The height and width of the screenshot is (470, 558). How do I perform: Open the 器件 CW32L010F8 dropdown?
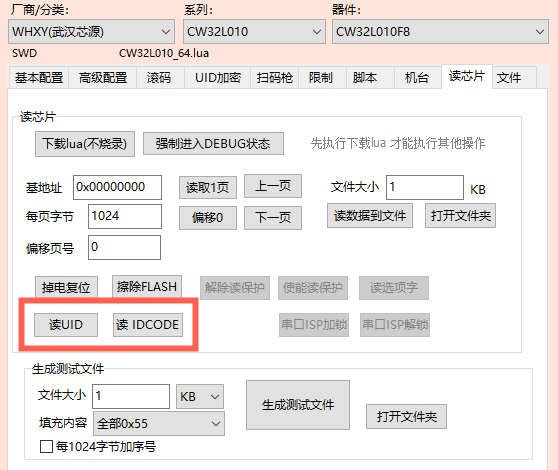tap(440, 32)
